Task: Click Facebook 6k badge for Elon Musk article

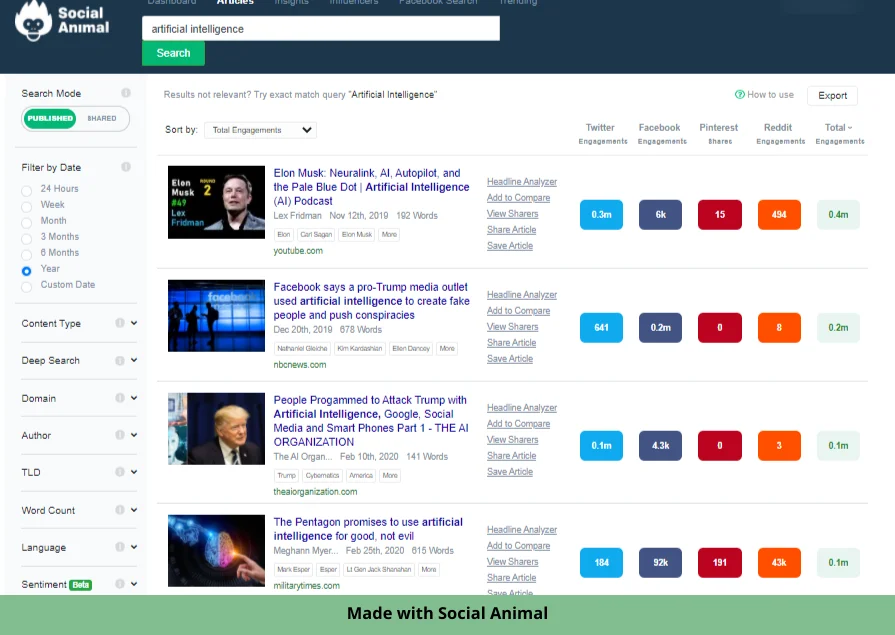Action: click(x=660, y=215)
